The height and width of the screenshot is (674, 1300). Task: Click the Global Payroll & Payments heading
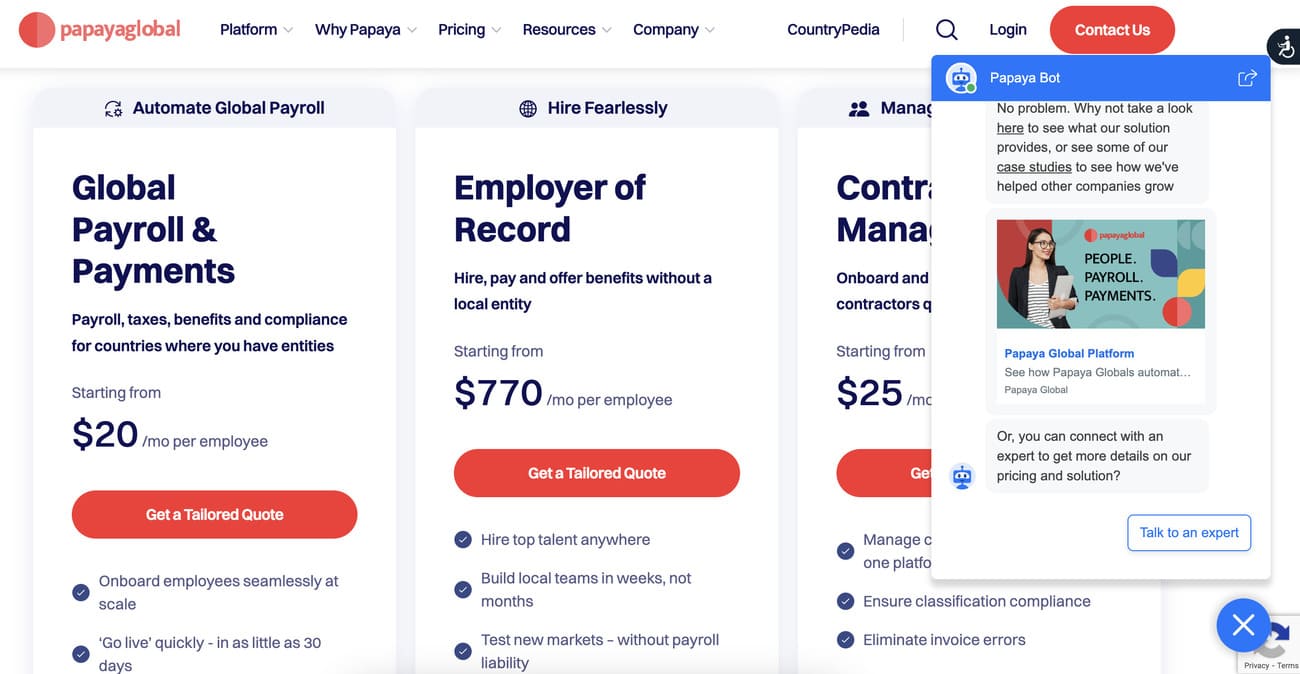coord(154,229)
